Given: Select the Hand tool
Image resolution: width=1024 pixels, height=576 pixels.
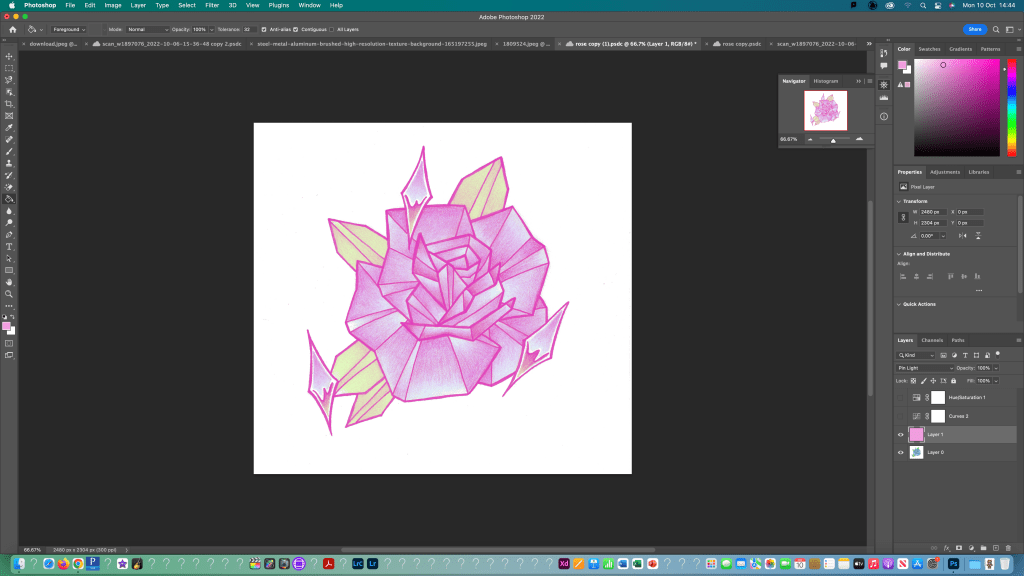Looking at the screenshot, I should (9, 282).
